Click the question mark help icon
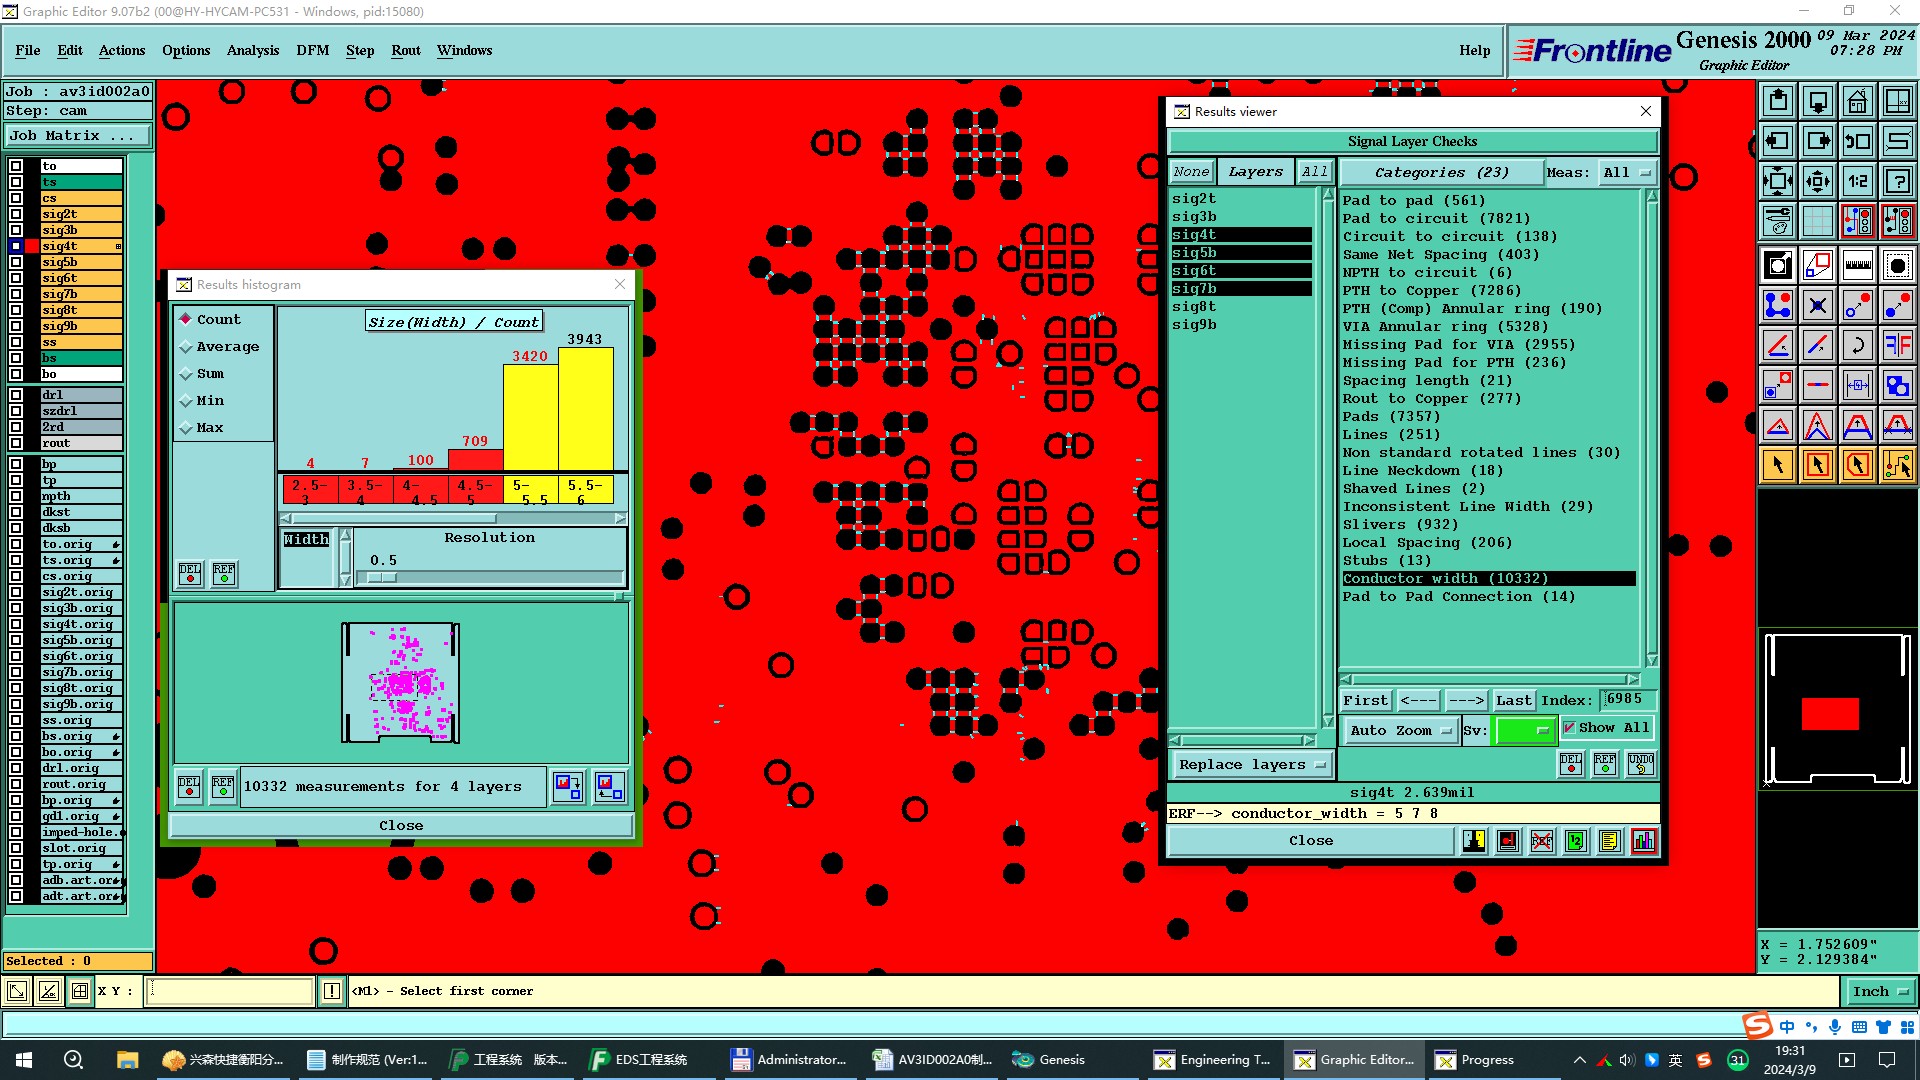Viewport: 1920px width, 1080px height. 1897,181
